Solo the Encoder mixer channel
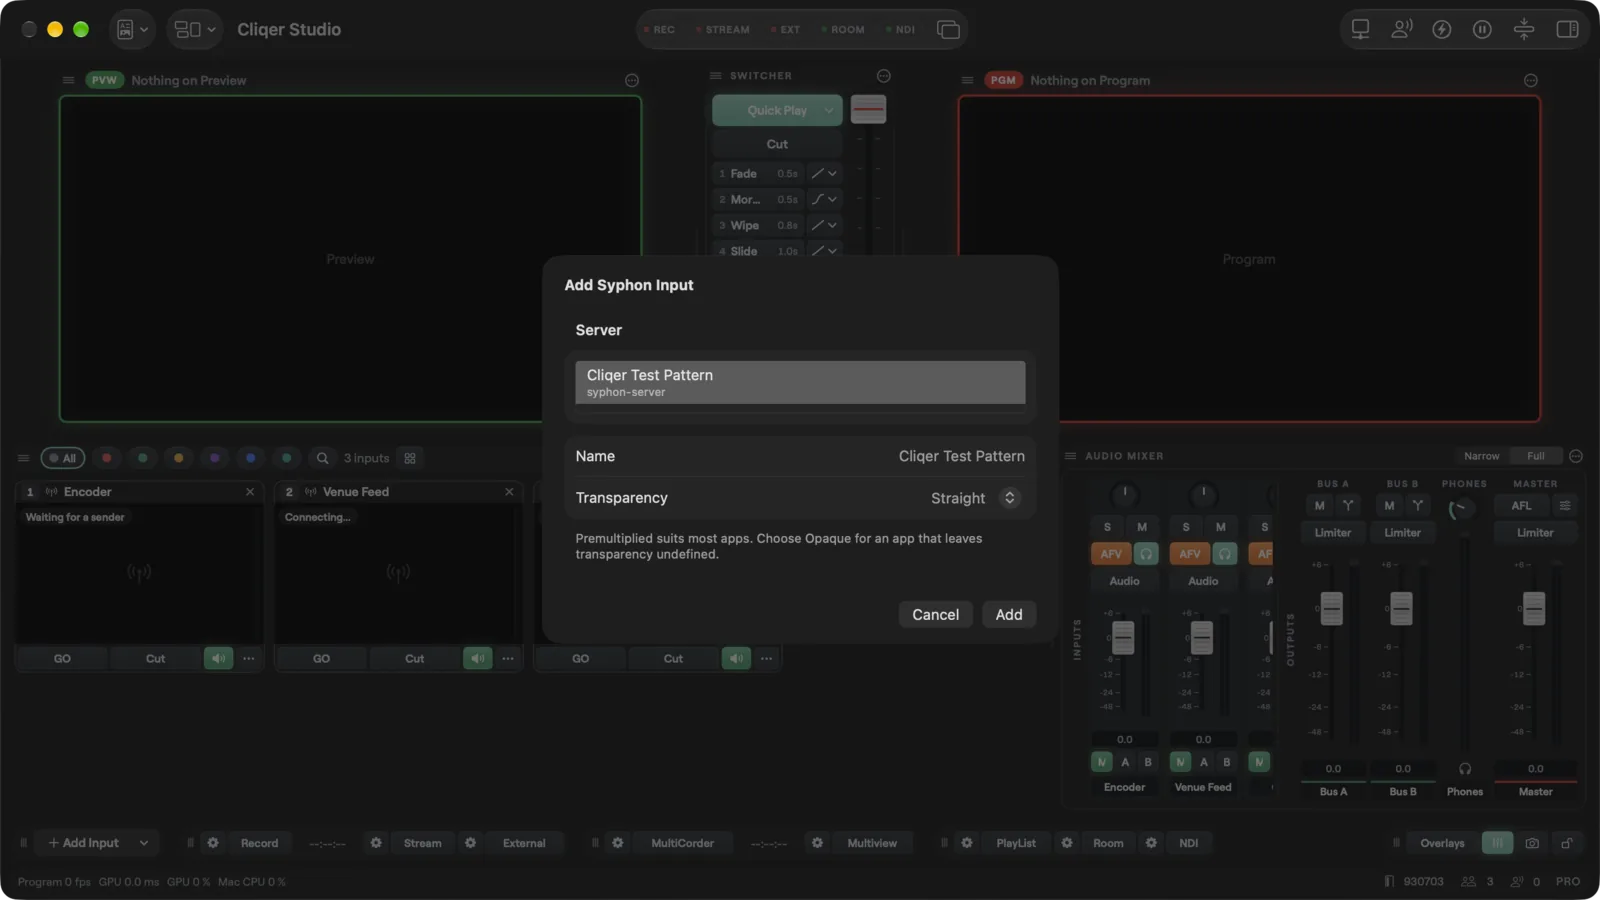Screen dimensions: 1600x900 pos(1107,527)
